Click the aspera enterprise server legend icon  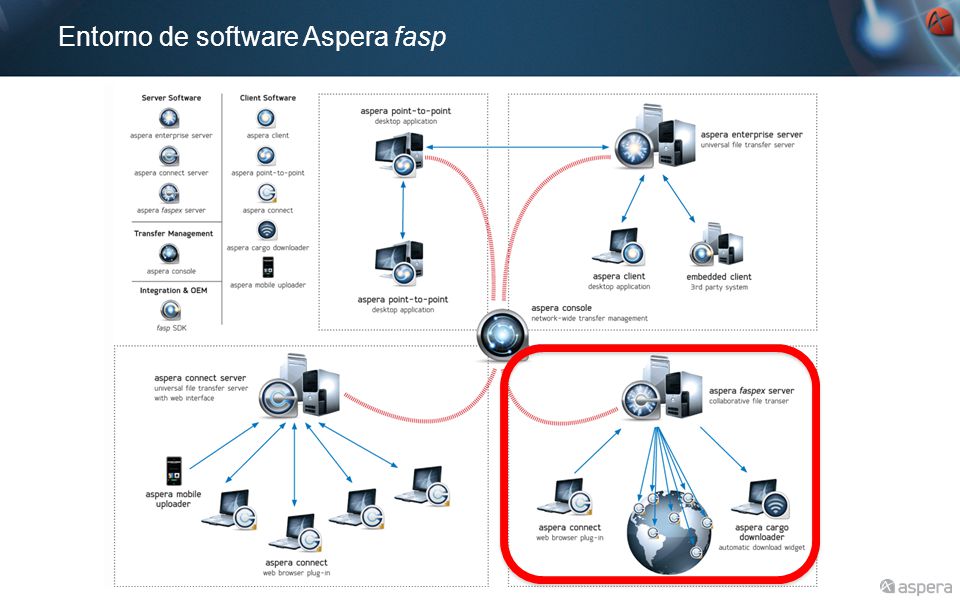click(x=168, y=118)
